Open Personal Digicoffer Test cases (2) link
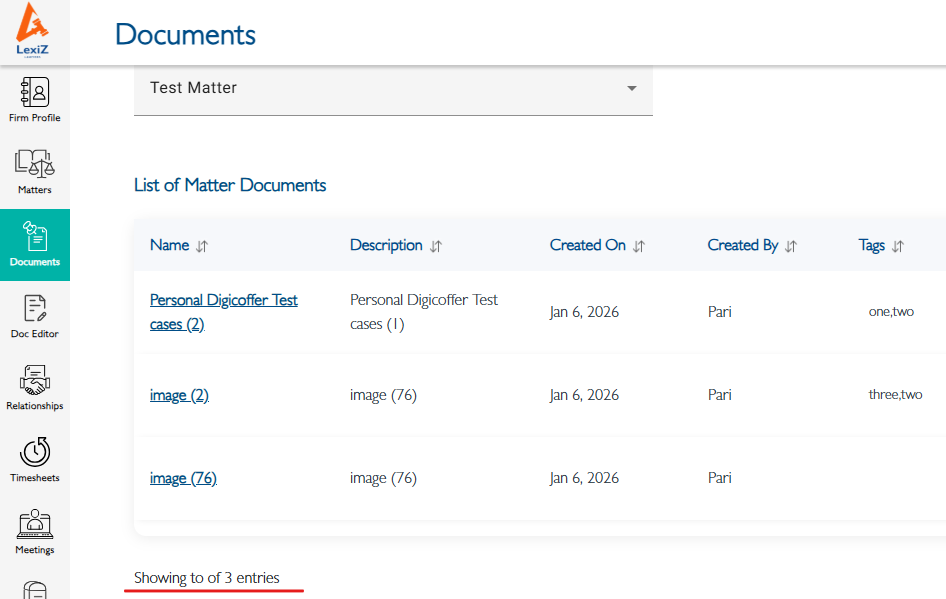 point(223,312)
